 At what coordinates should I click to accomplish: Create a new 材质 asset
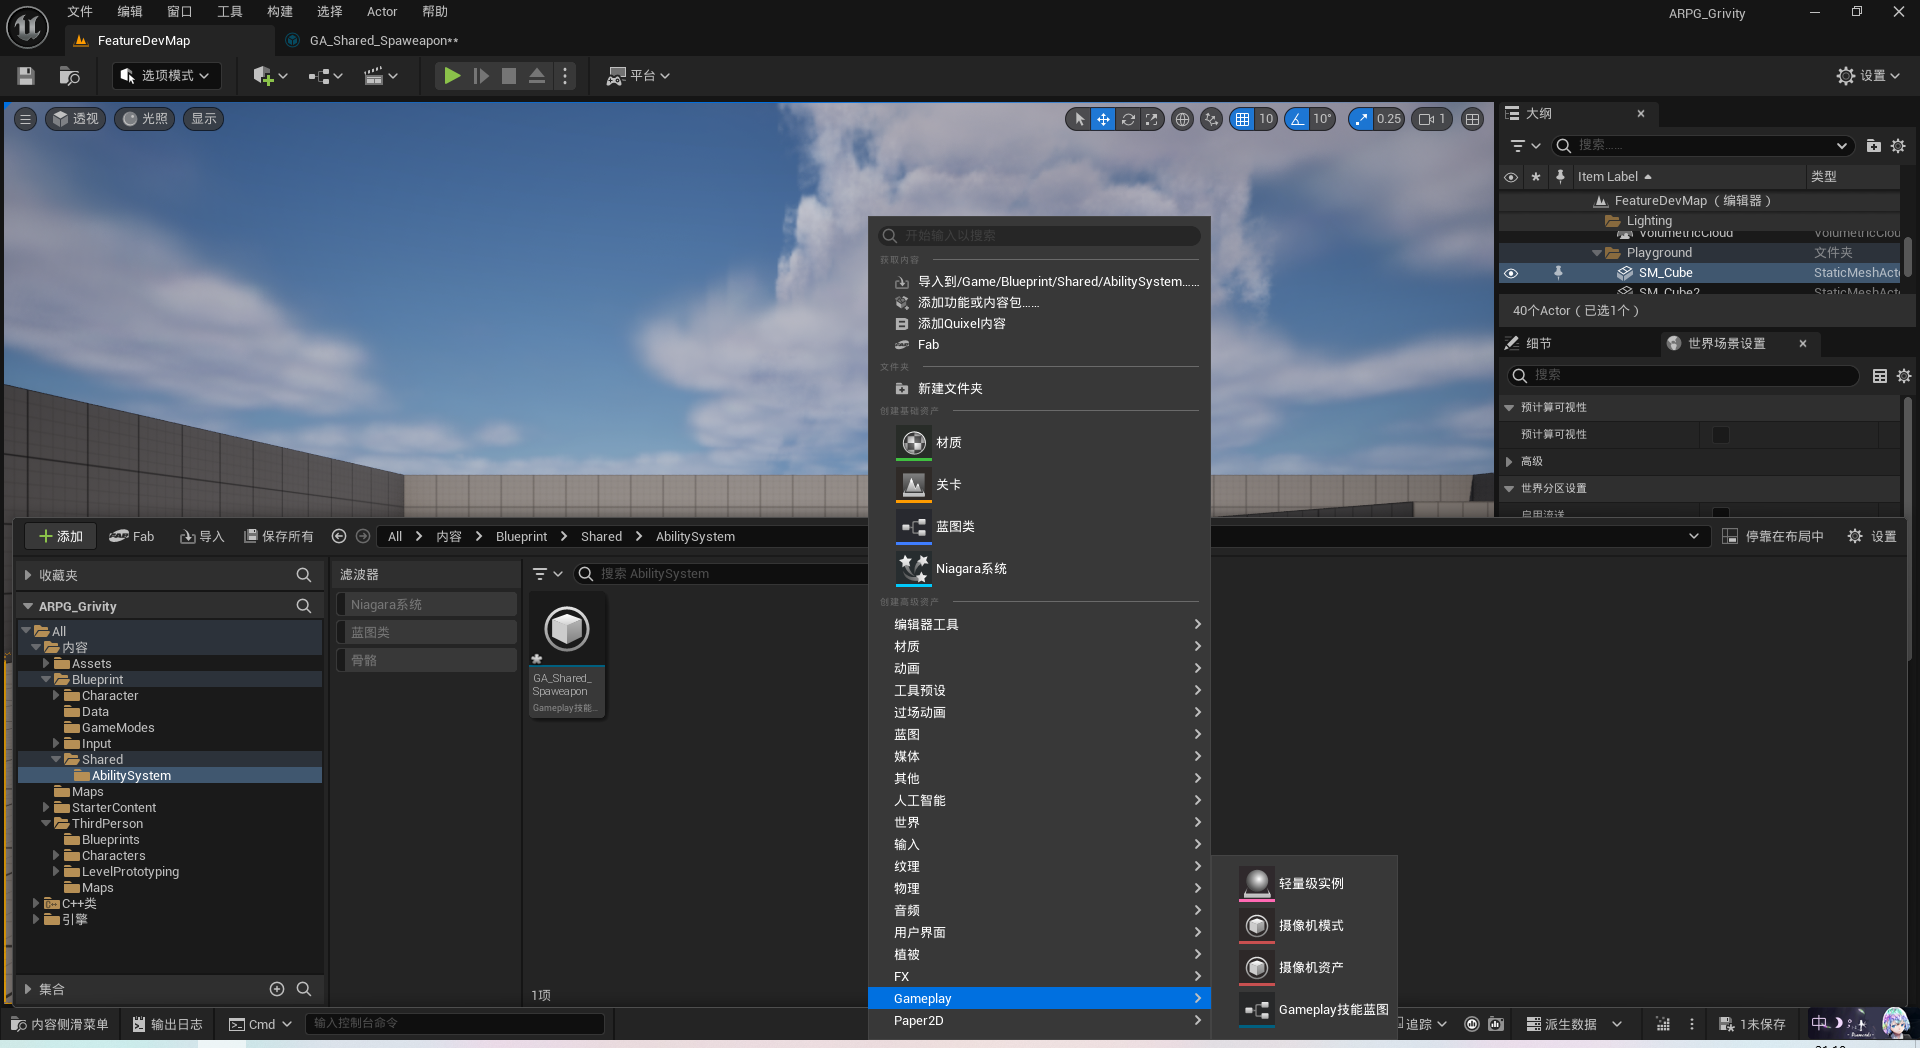point(1040,443)
